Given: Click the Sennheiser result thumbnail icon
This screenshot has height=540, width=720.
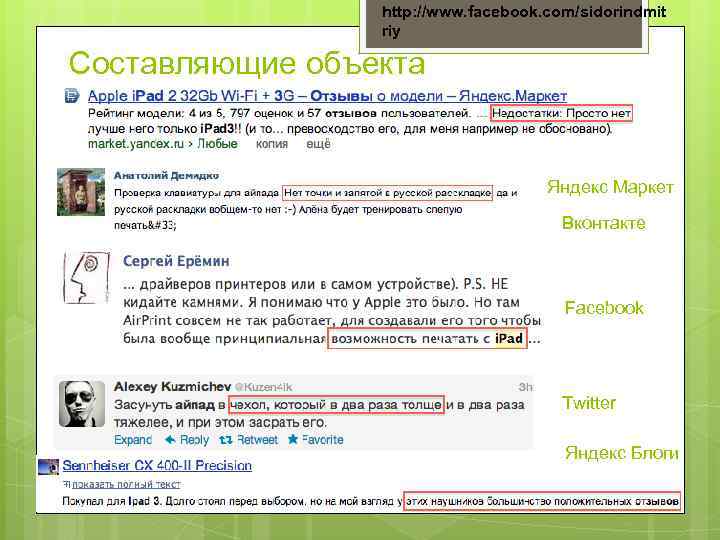Looking at the screenshot, I should tap(48, 466).
